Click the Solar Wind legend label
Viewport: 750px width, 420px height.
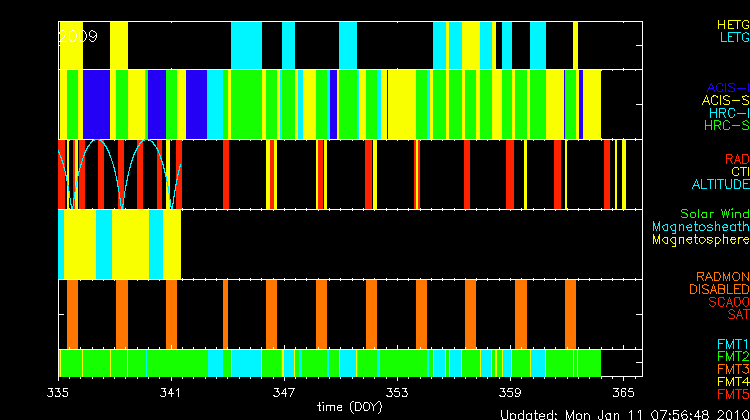[x=714, y=214]
